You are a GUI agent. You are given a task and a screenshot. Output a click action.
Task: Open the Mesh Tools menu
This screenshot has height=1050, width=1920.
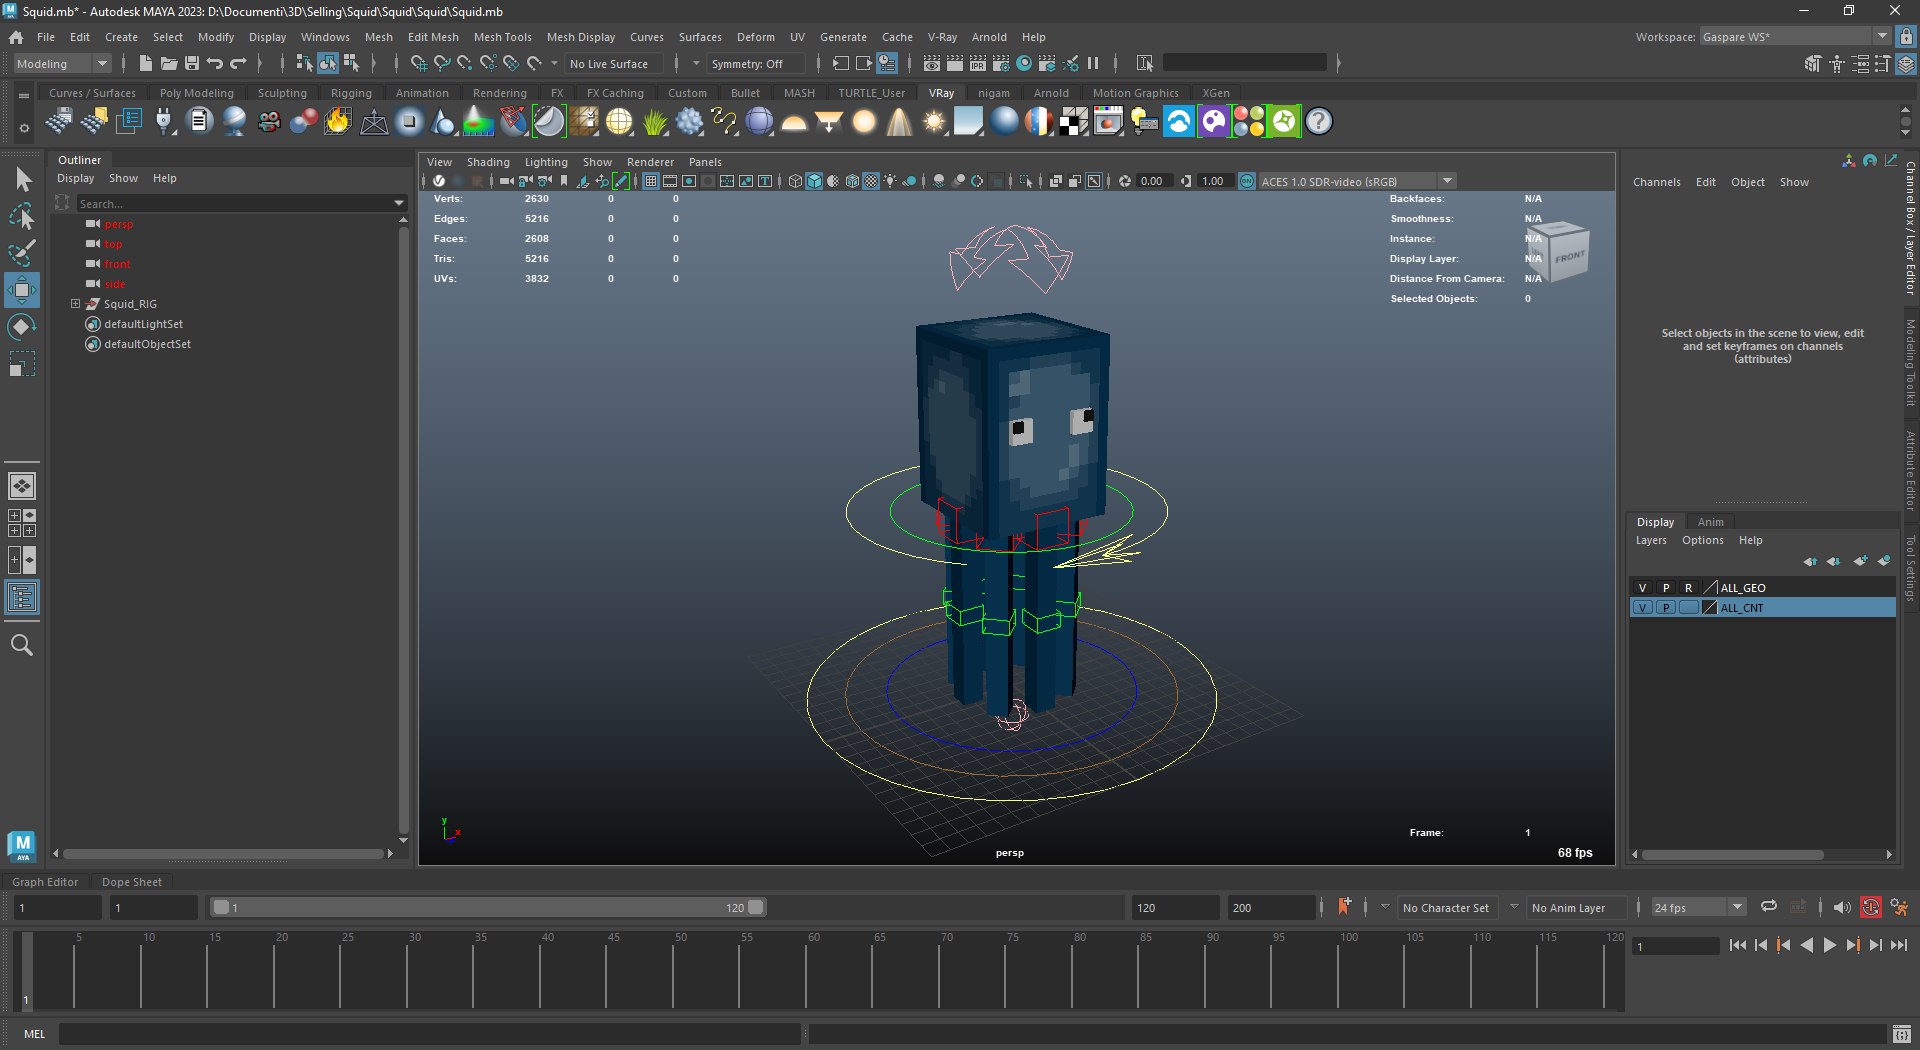pos(502,37)
